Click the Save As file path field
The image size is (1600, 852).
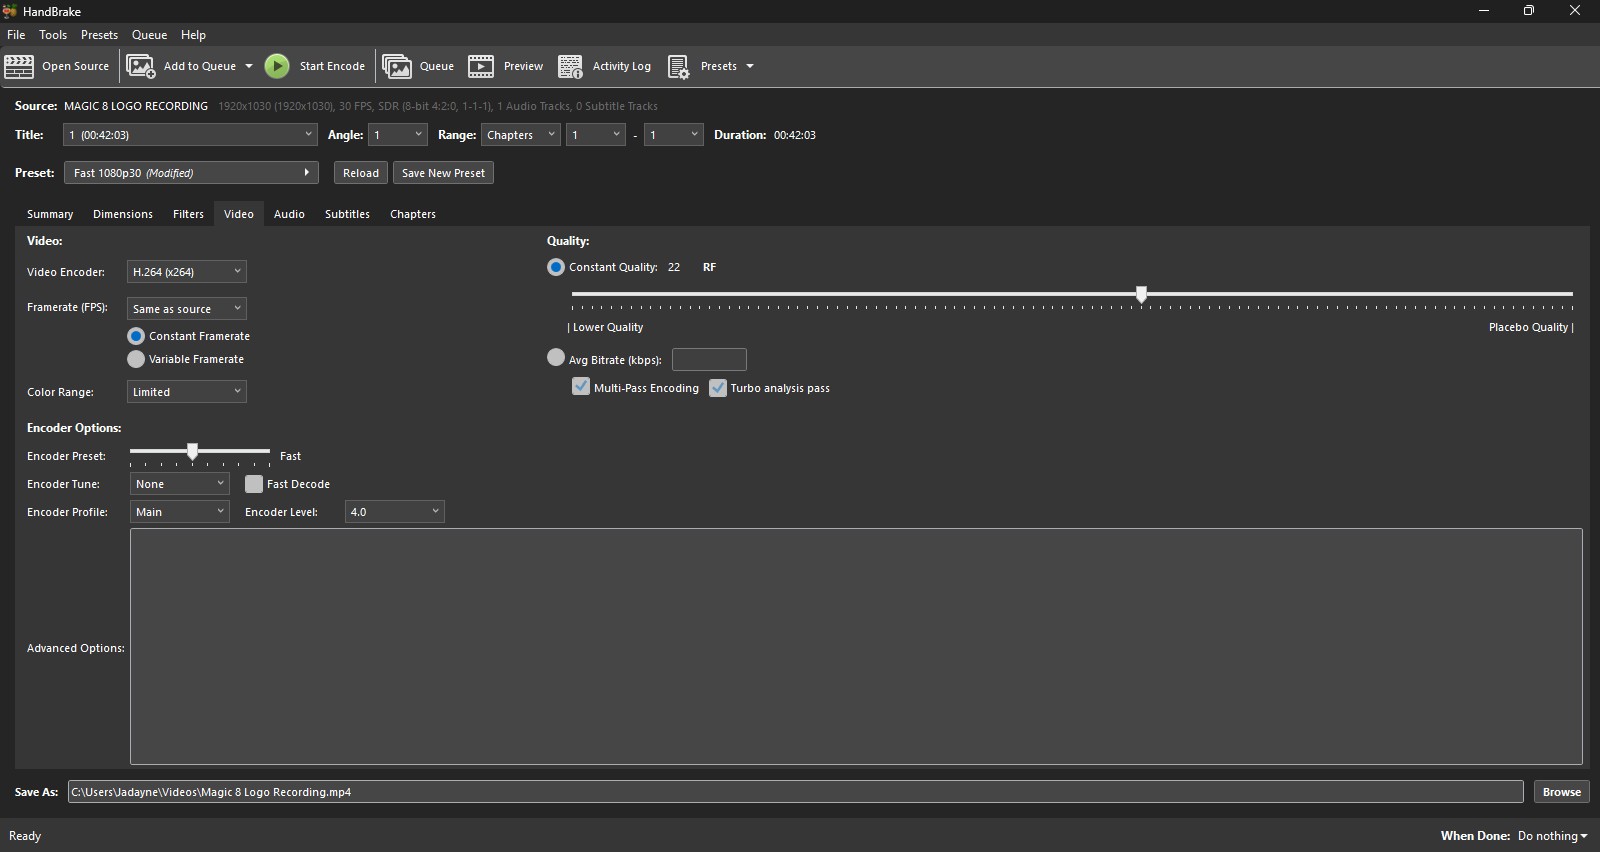(x=795, y=792)
